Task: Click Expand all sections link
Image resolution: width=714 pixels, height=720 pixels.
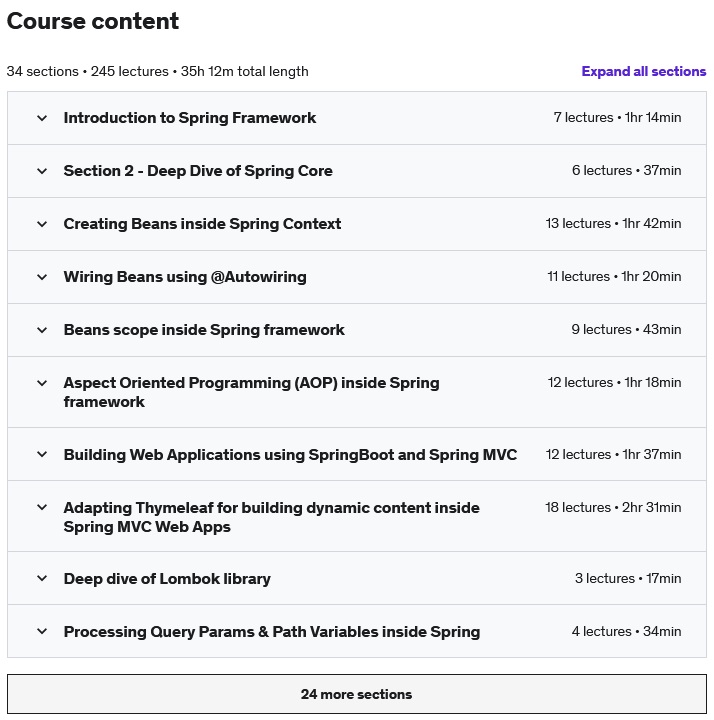Action: pyautogui.click(x=643, y=72)
